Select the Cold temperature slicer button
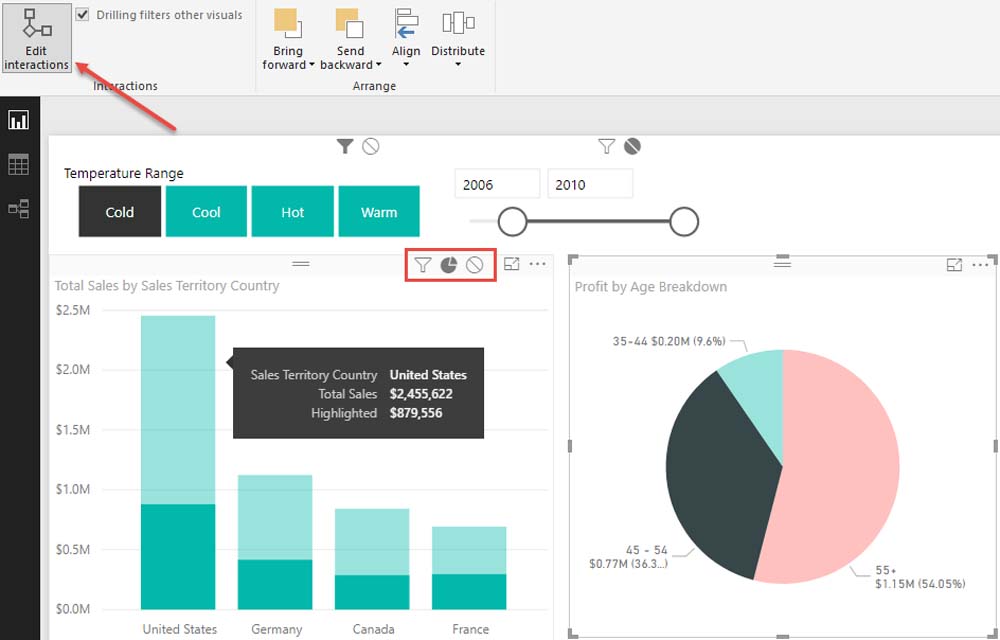Viewport: 1000px width, 640px height. 120,212
